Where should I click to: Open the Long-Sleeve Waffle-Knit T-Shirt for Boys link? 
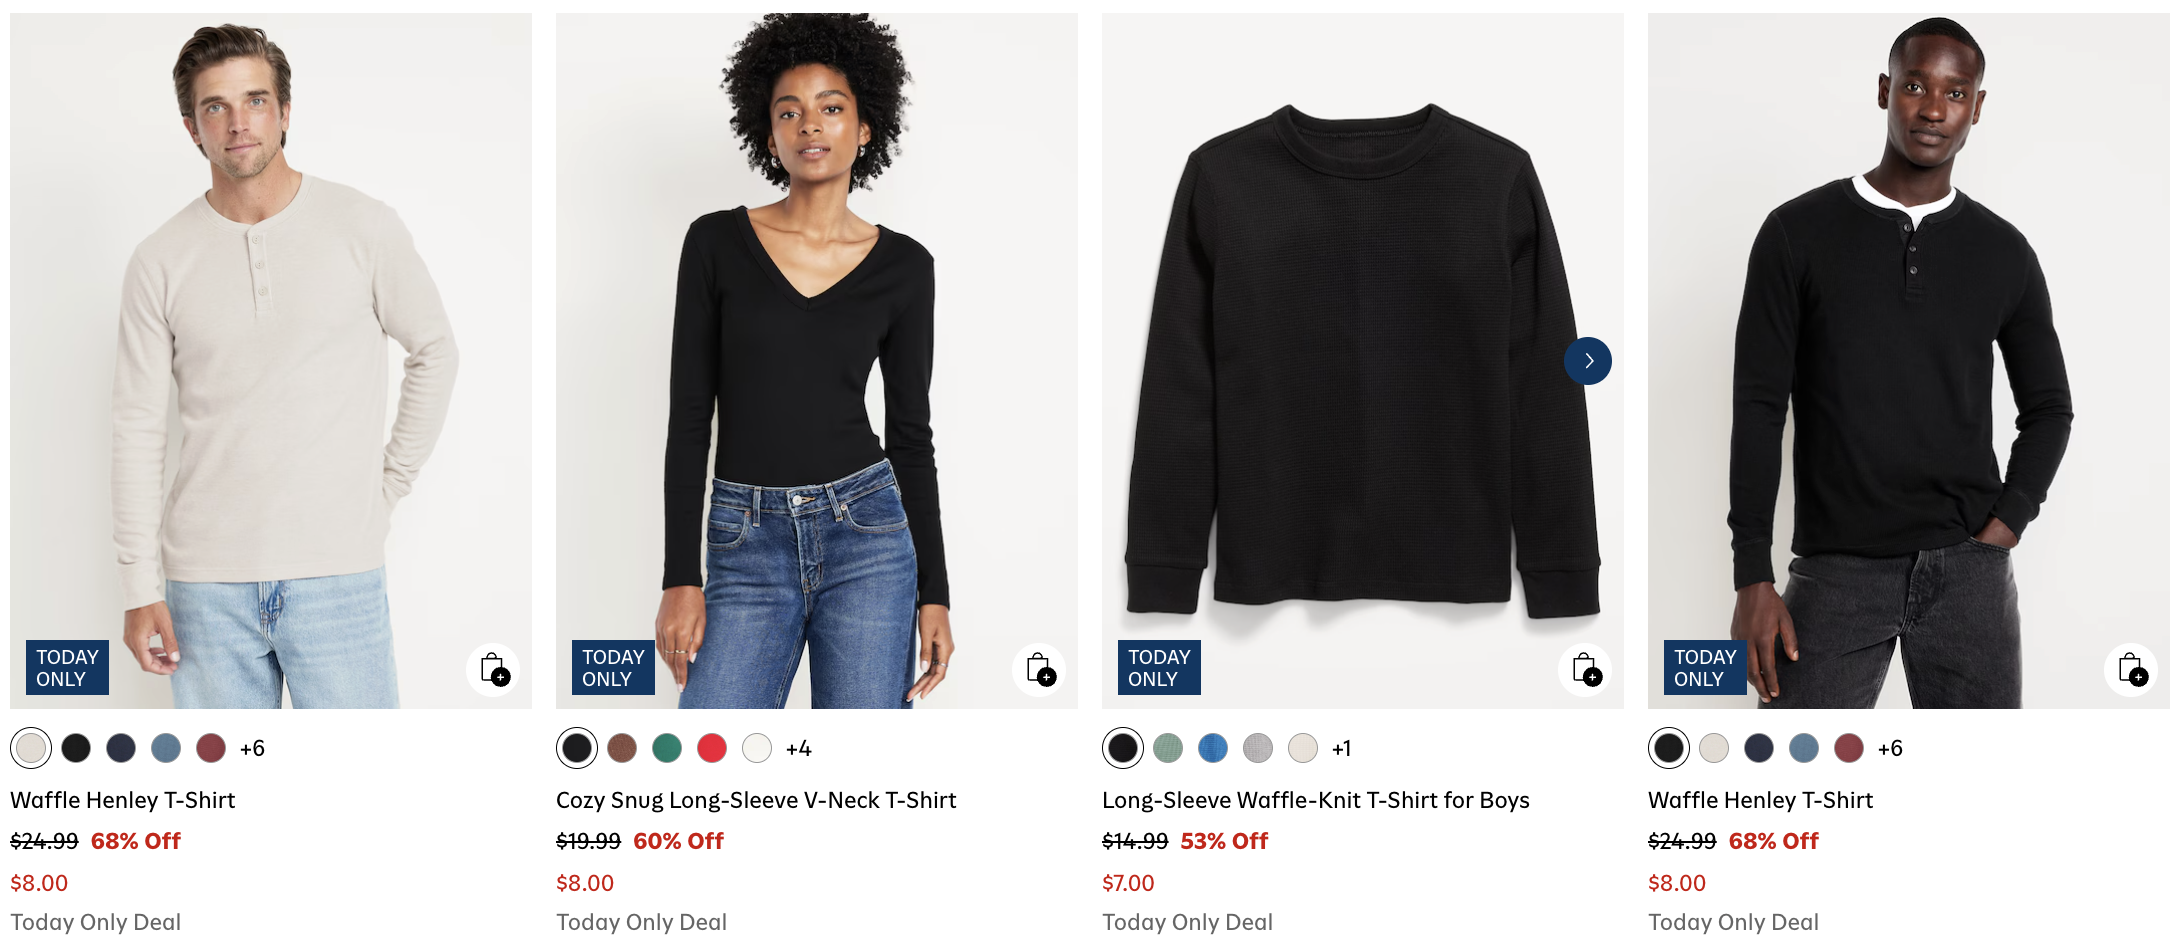click(x=1315, y=800)
